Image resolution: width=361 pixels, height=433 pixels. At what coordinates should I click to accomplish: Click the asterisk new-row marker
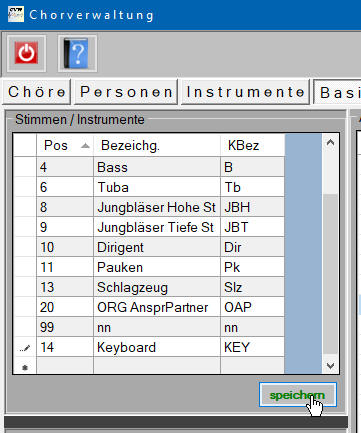pos(25,367)
